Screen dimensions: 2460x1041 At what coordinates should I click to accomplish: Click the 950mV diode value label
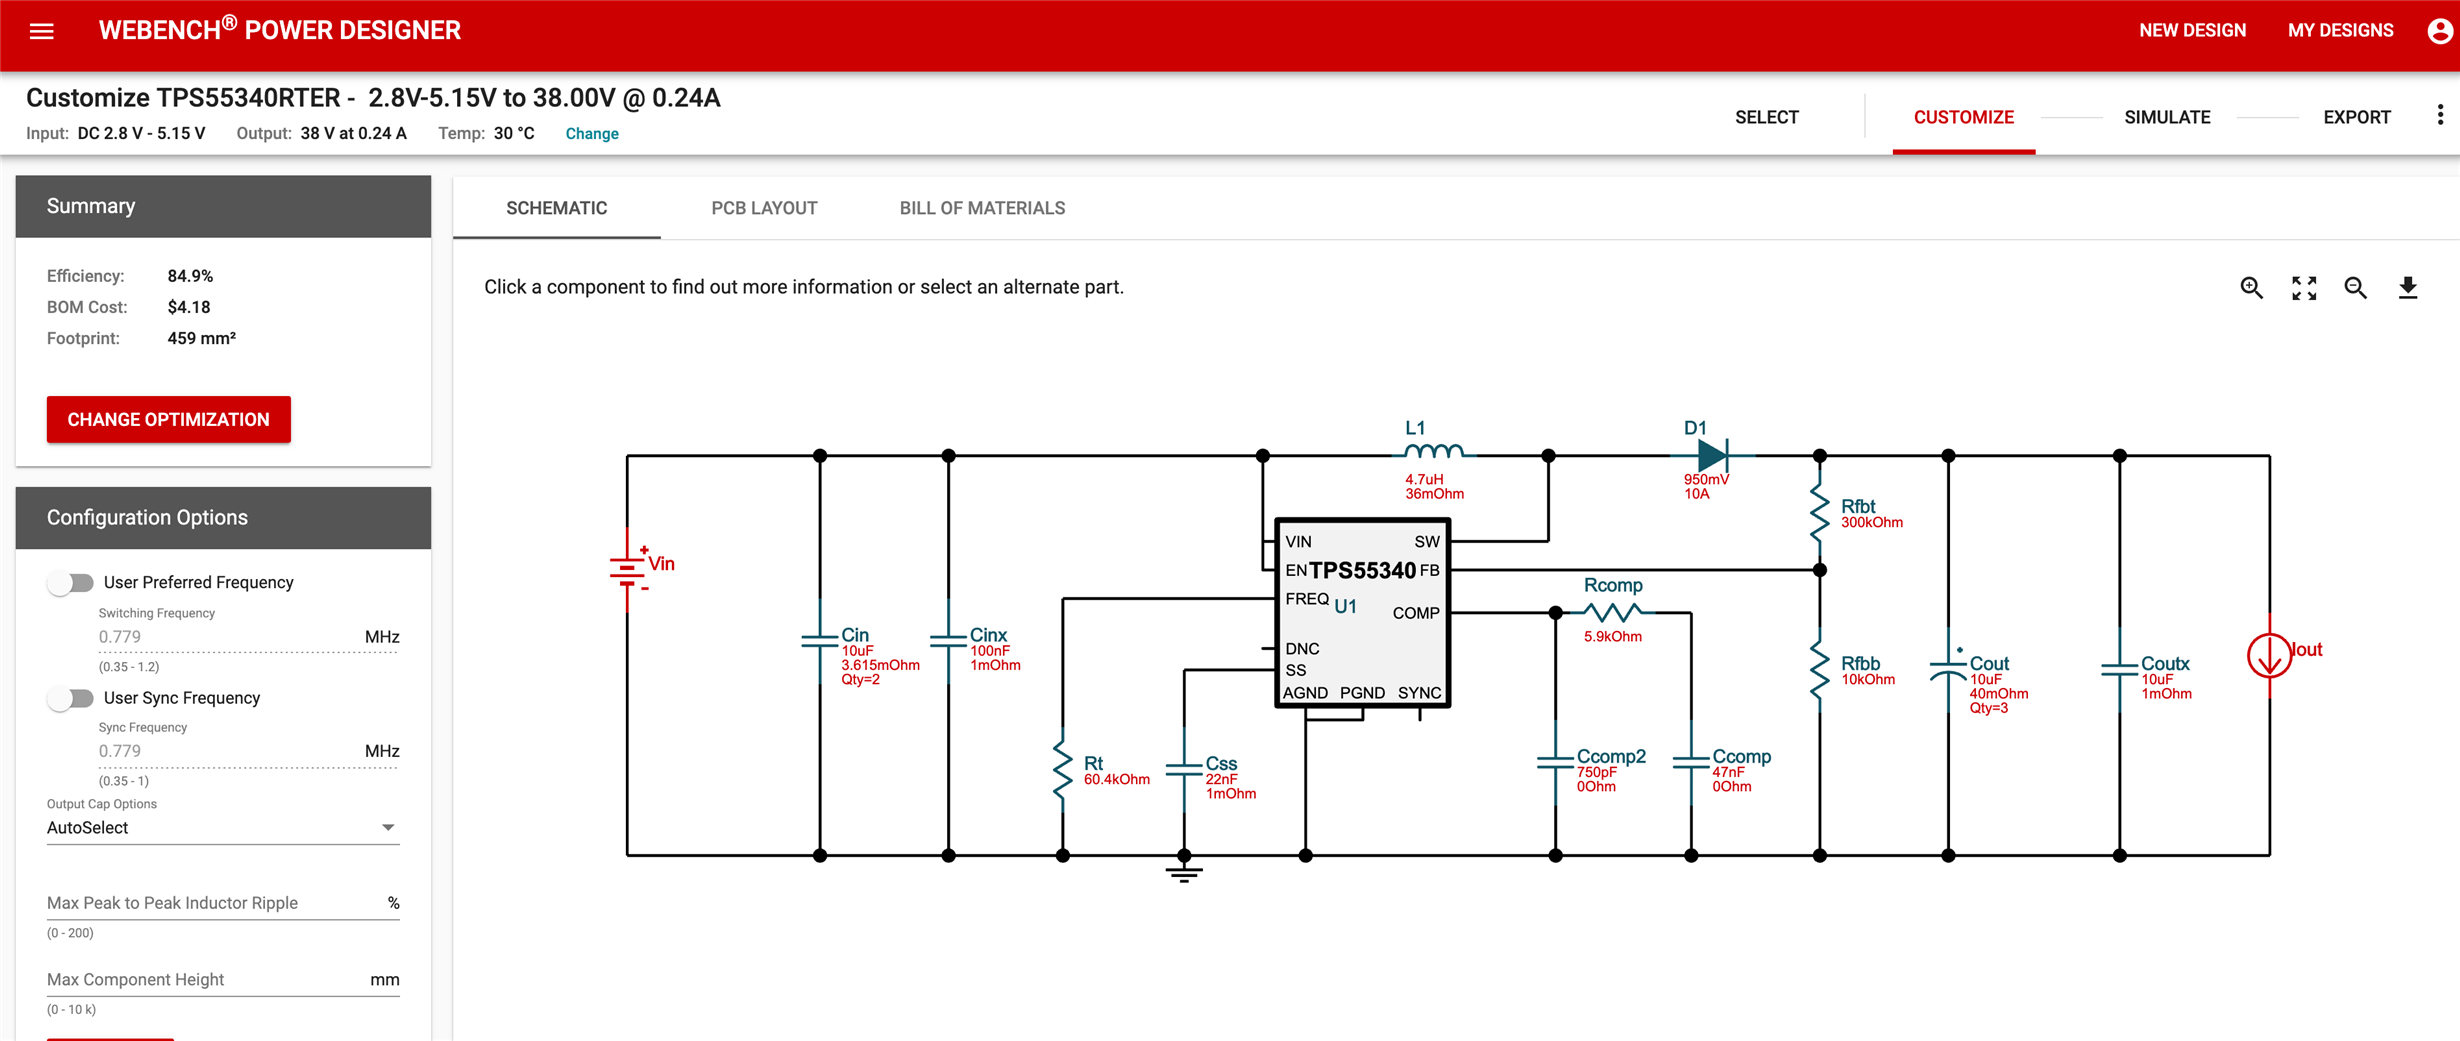[1706, 479]
